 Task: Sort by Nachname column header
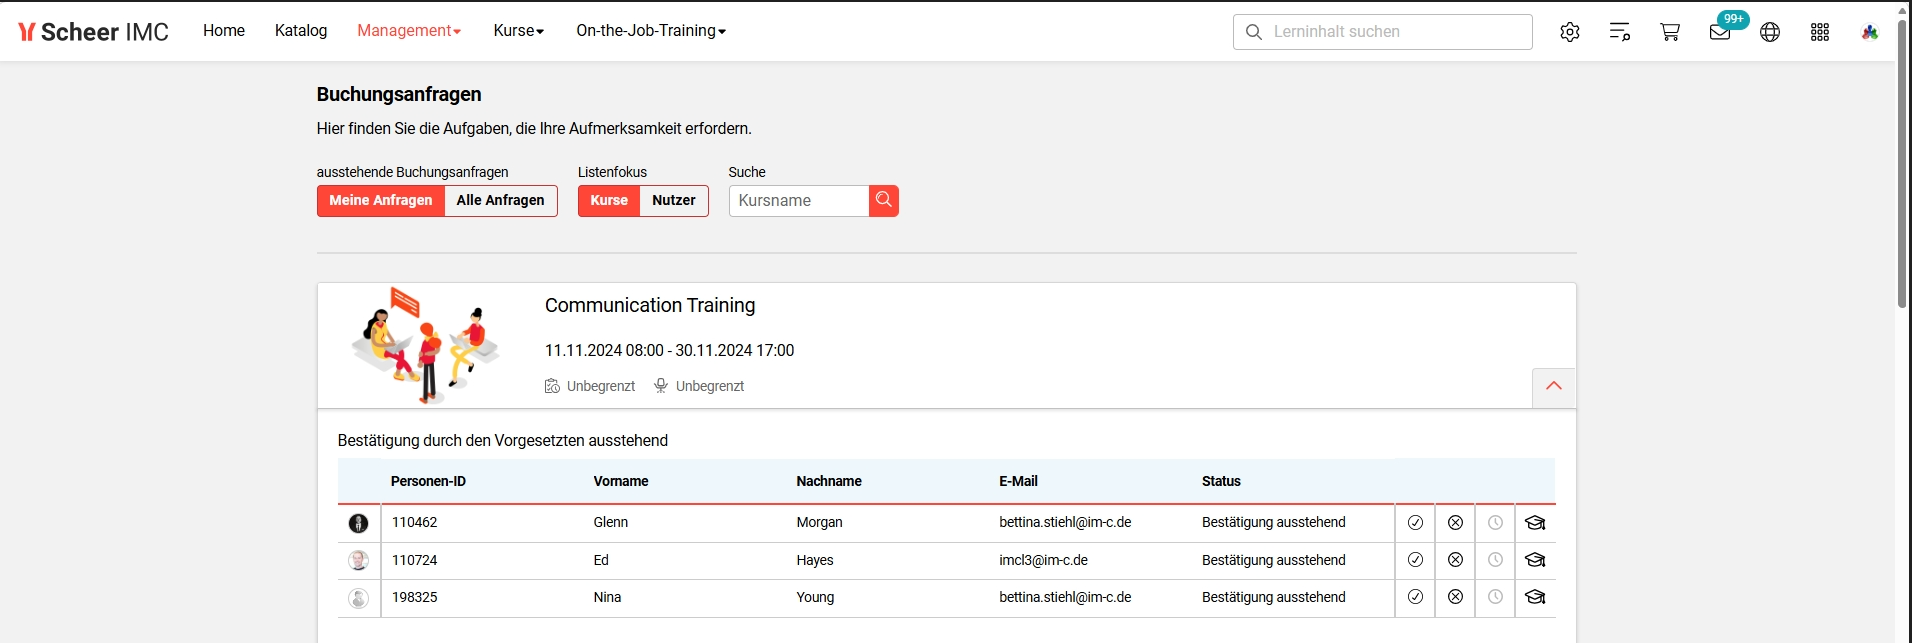(829, 482)
